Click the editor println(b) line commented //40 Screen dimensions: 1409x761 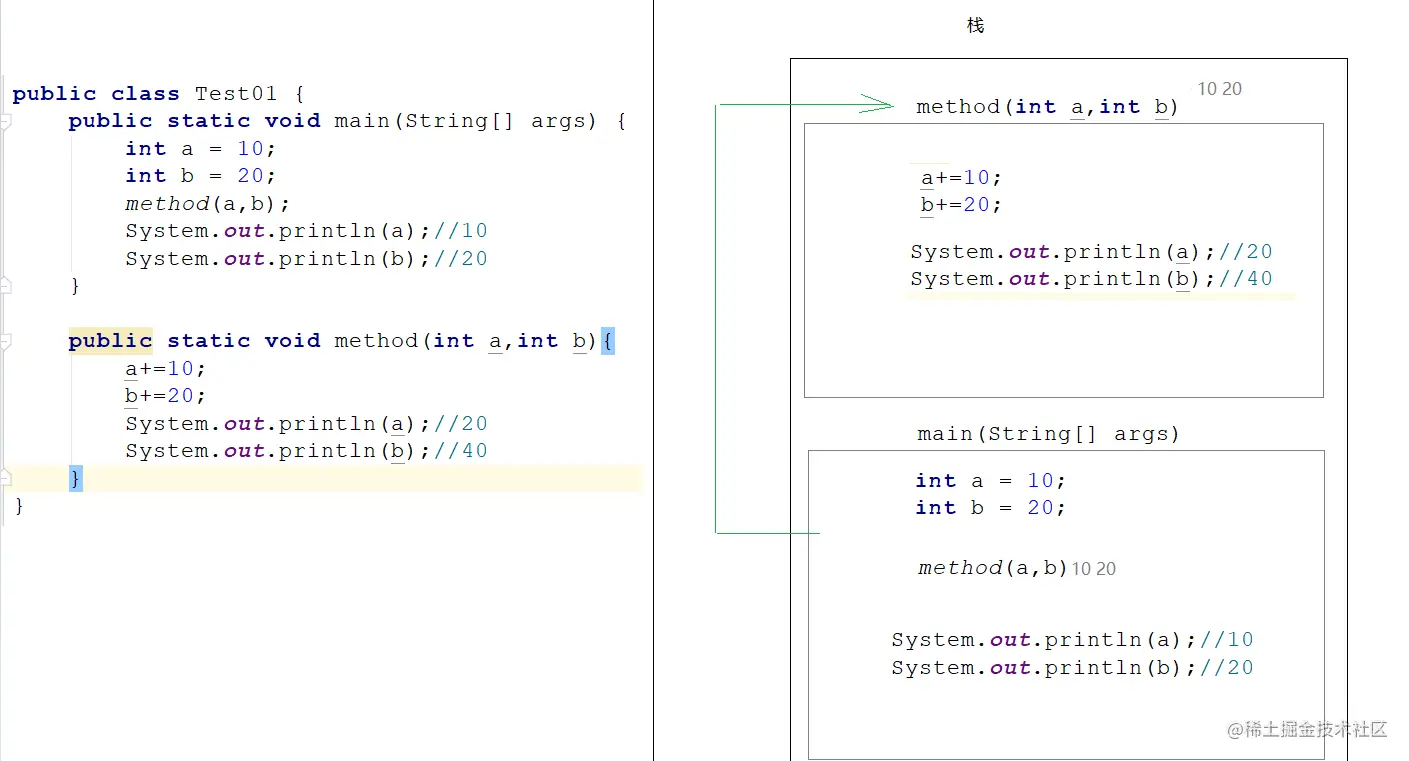[306, 451]
